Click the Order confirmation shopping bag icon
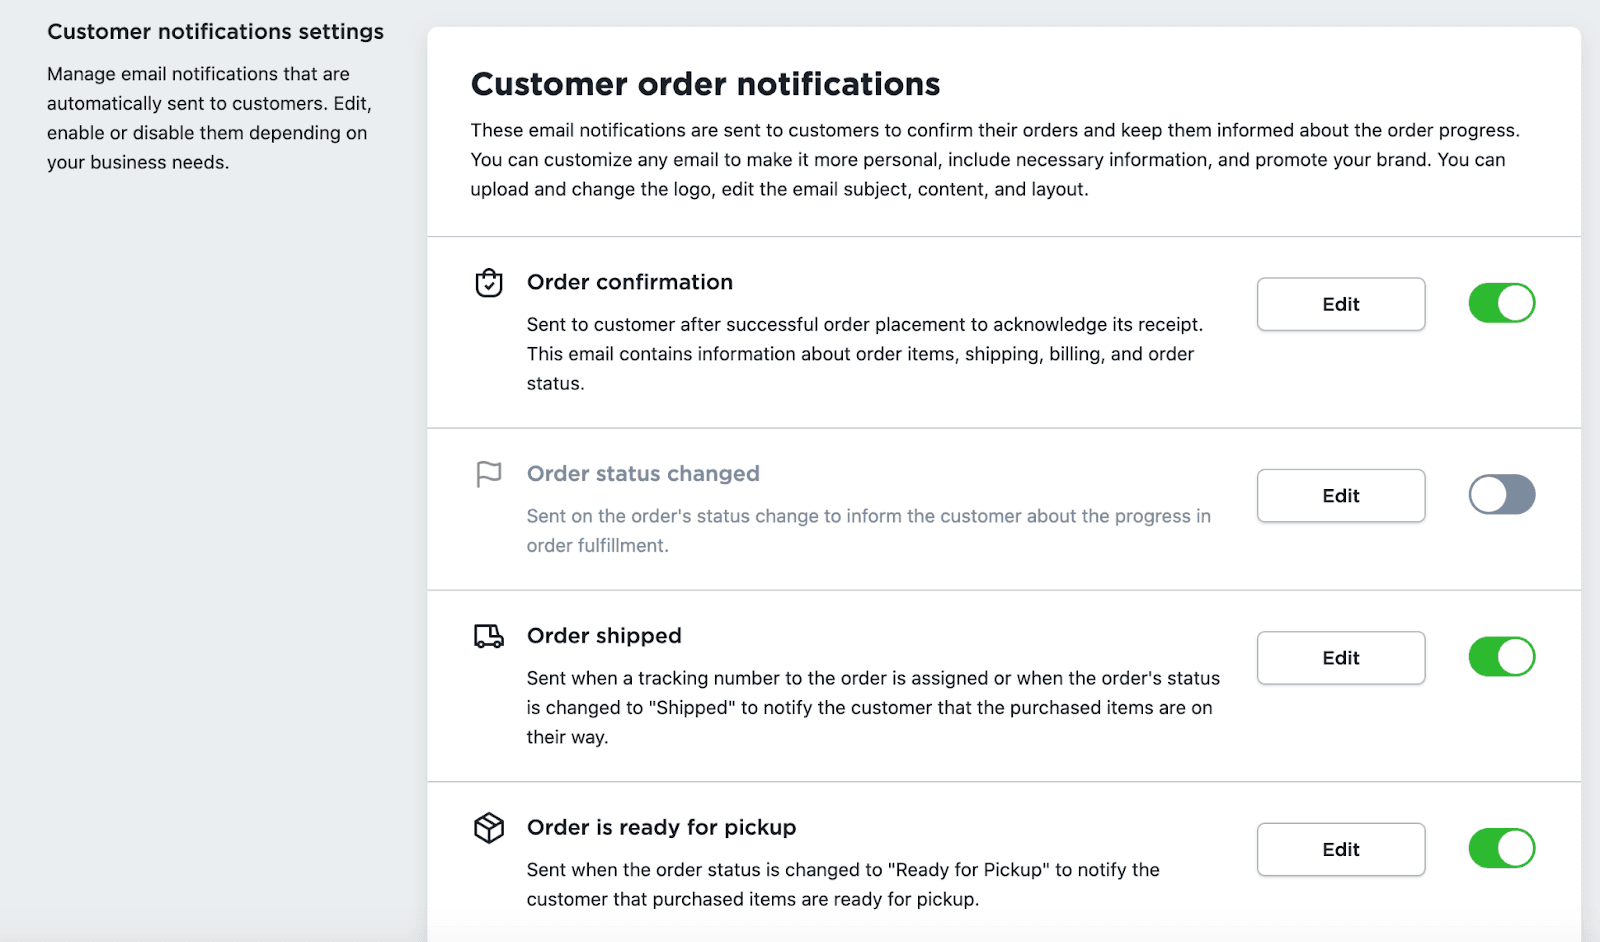Screen dimensions: 1600x942 pyautogui.click(x=489, y=283)
